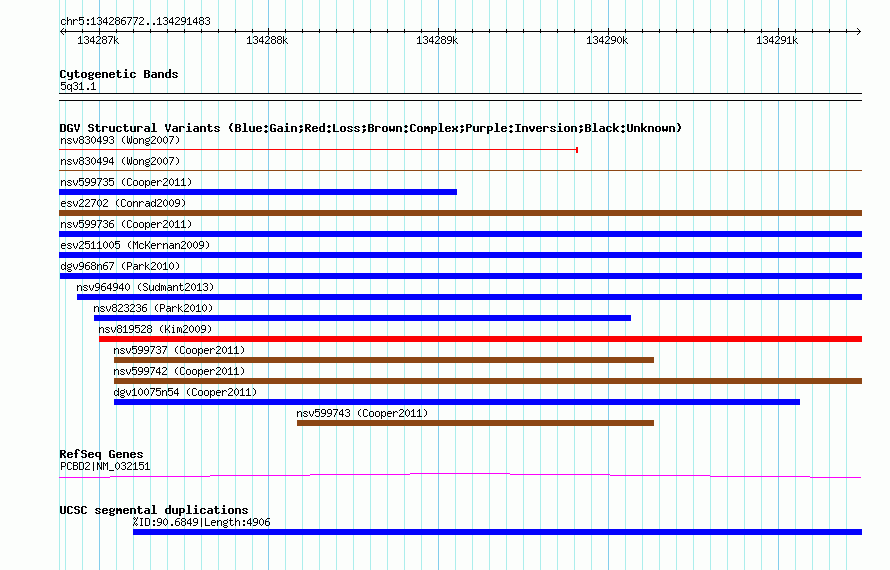Click the nsv599743 (Cooper2011) label
Viewport: 890px width, 570px height.
coord(362,413)
